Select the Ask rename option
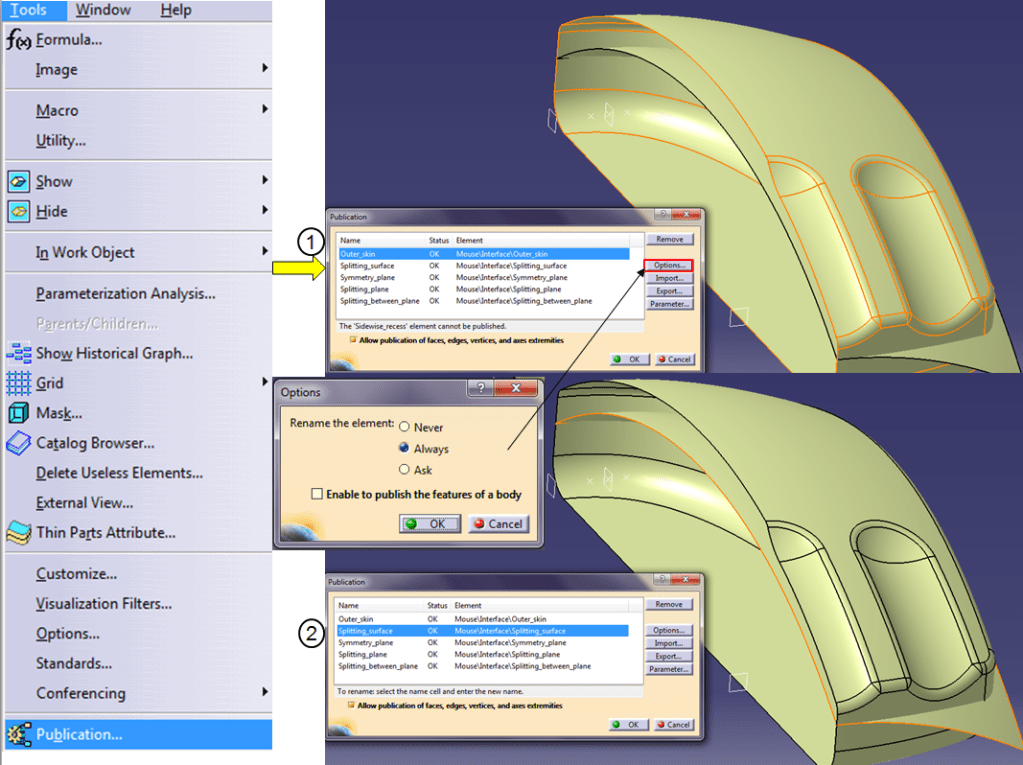Image resolution: width=1023 pixels, height=765 pixels. click(405, 470)
